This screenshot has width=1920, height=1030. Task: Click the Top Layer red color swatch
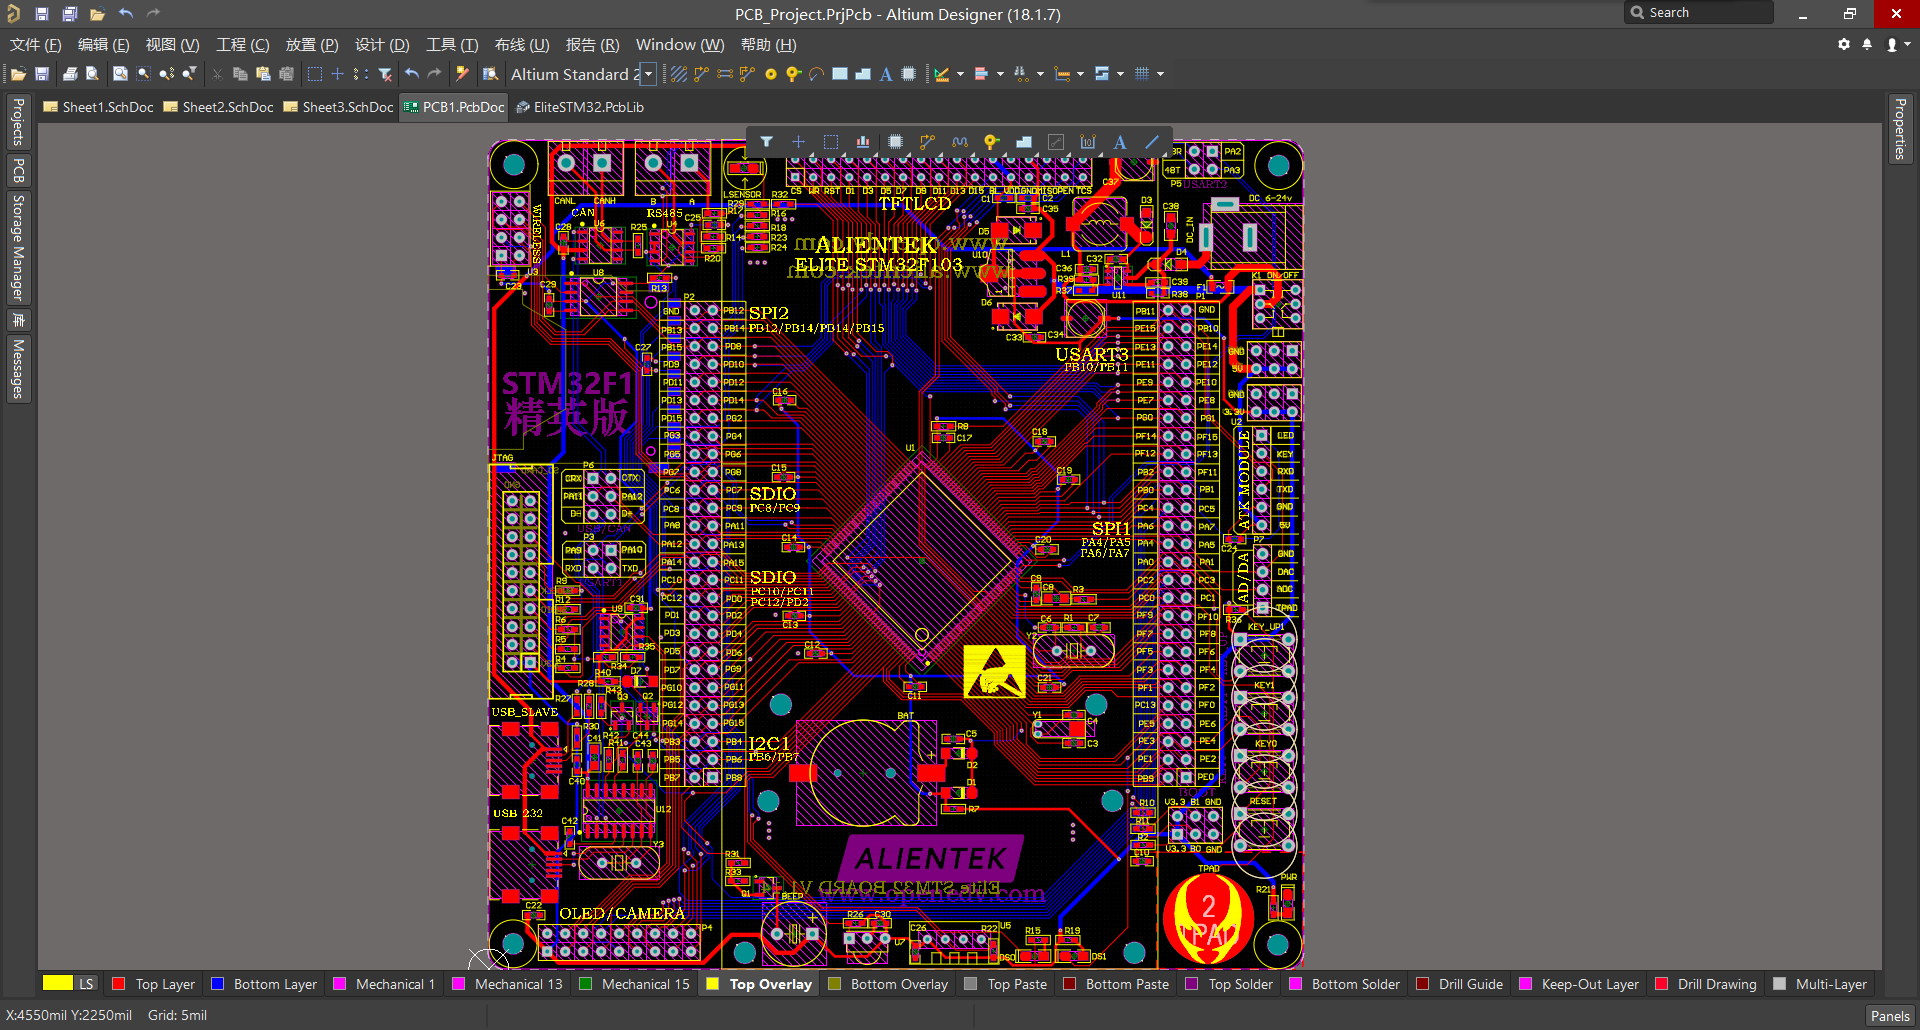coord(119,984)
